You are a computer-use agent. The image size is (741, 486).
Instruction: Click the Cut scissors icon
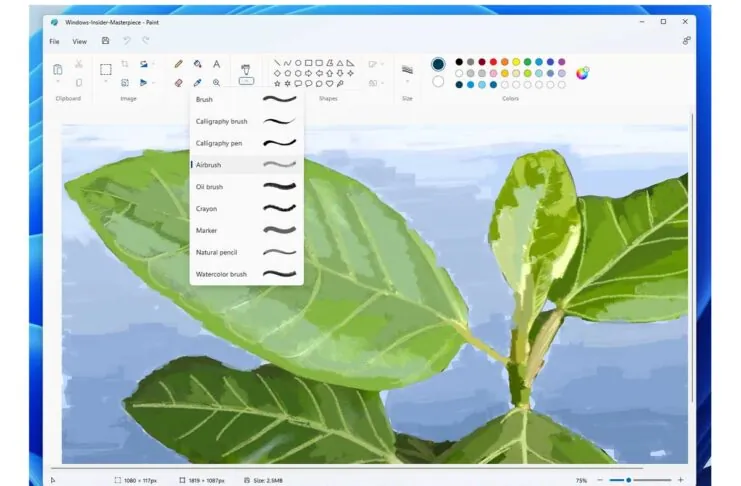79,64
